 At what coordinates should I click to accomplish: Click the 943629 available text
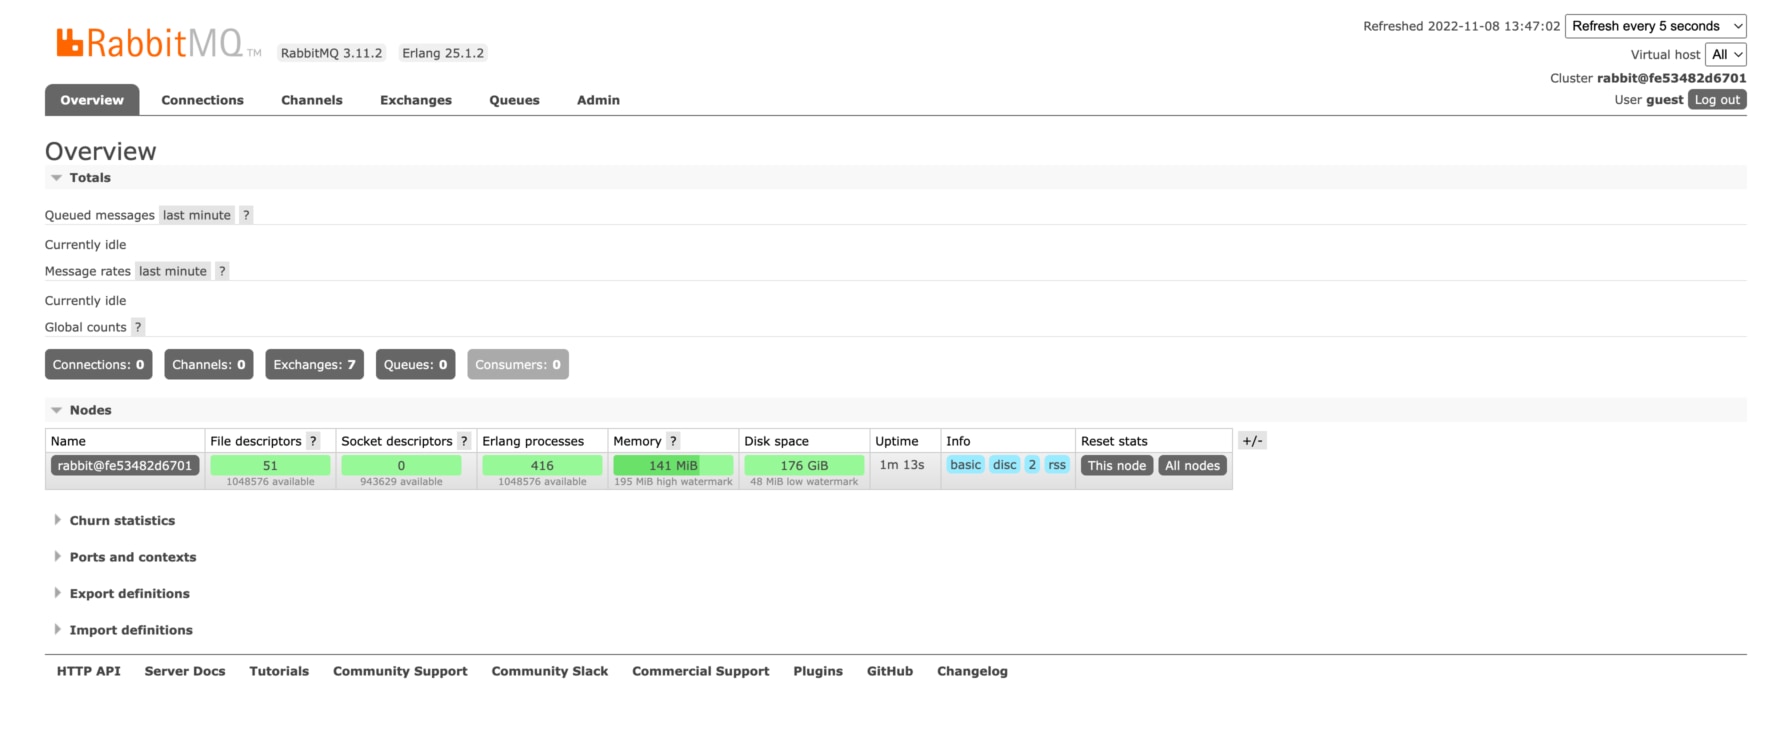401,482
